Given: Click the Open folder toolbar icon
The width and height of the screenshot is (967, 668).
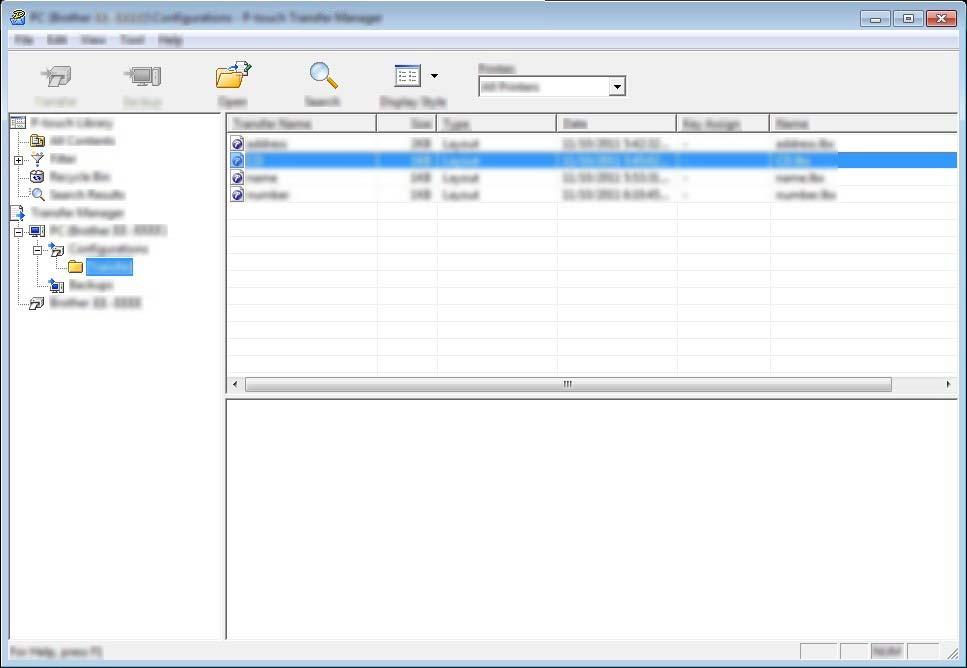Looking at the screenshot, I should coord(234,76).
